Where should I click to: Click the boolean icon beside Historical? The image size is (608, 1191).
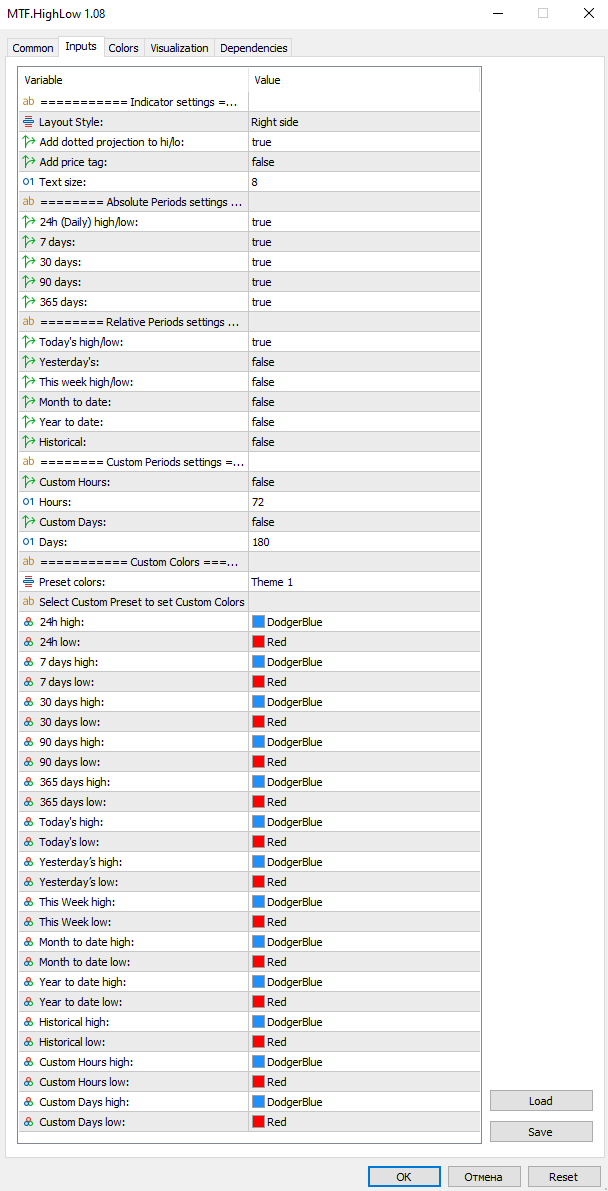tap(28, 441)
